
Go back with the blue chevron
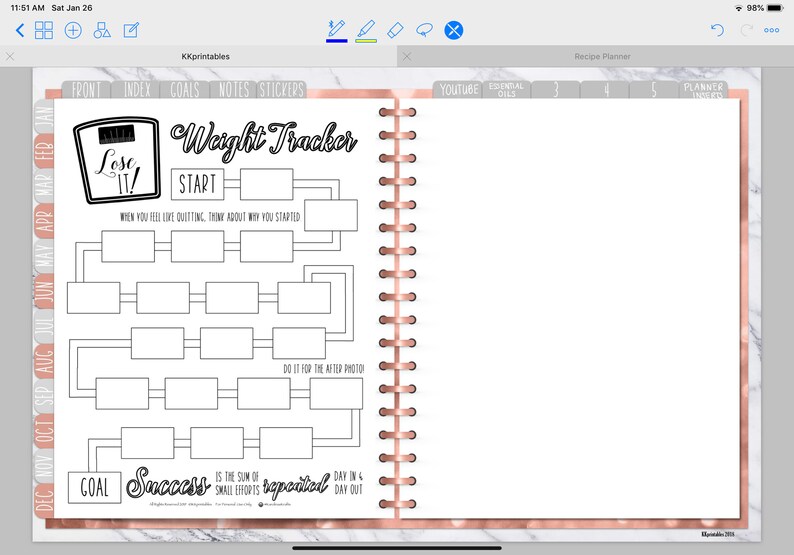(x=20, y=30)
